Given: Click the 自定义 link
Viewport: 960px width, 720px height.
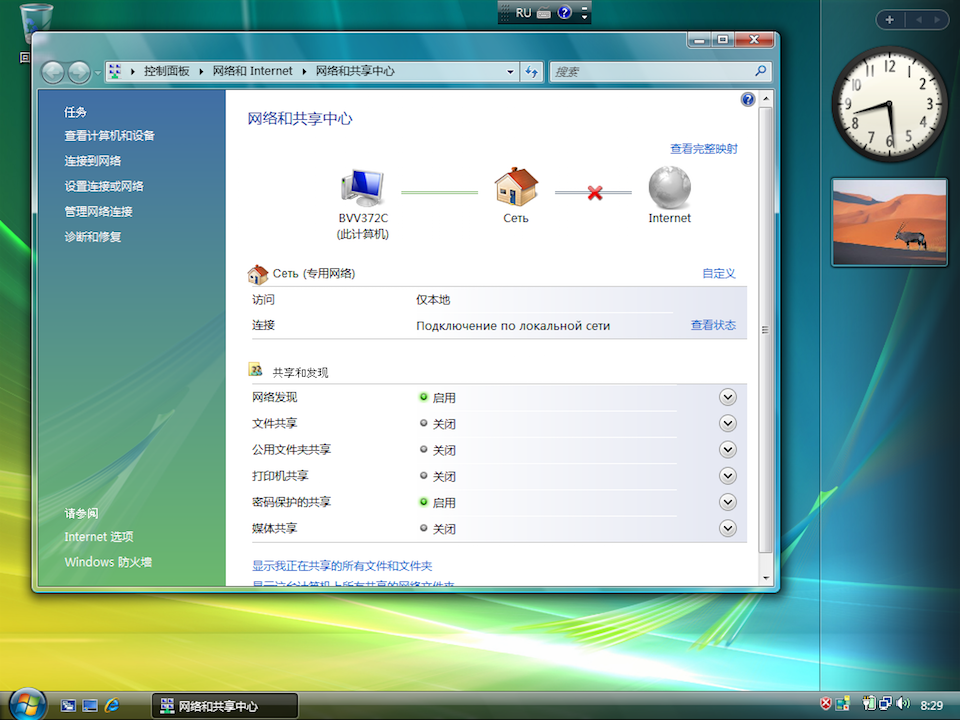Looking at the screenshot, I should pos(719,274).
